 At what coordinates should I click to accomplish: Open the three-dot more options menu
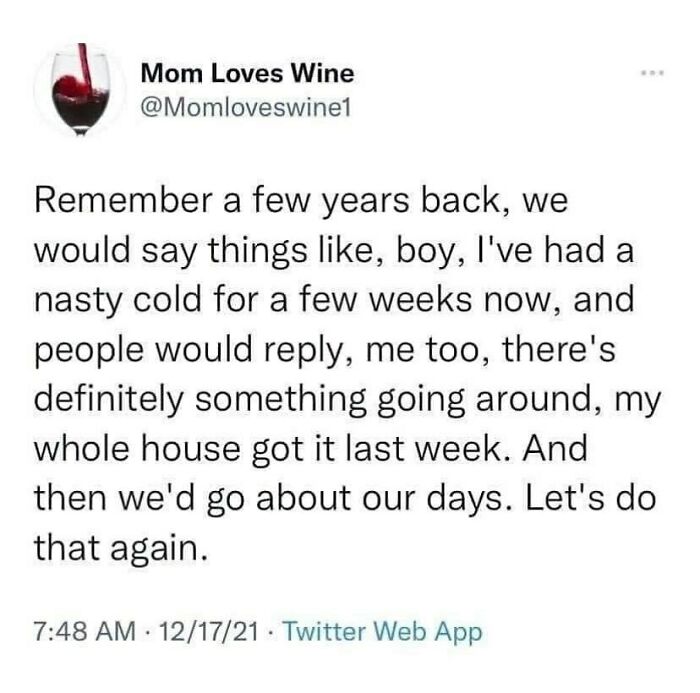(x=654, y=72)
